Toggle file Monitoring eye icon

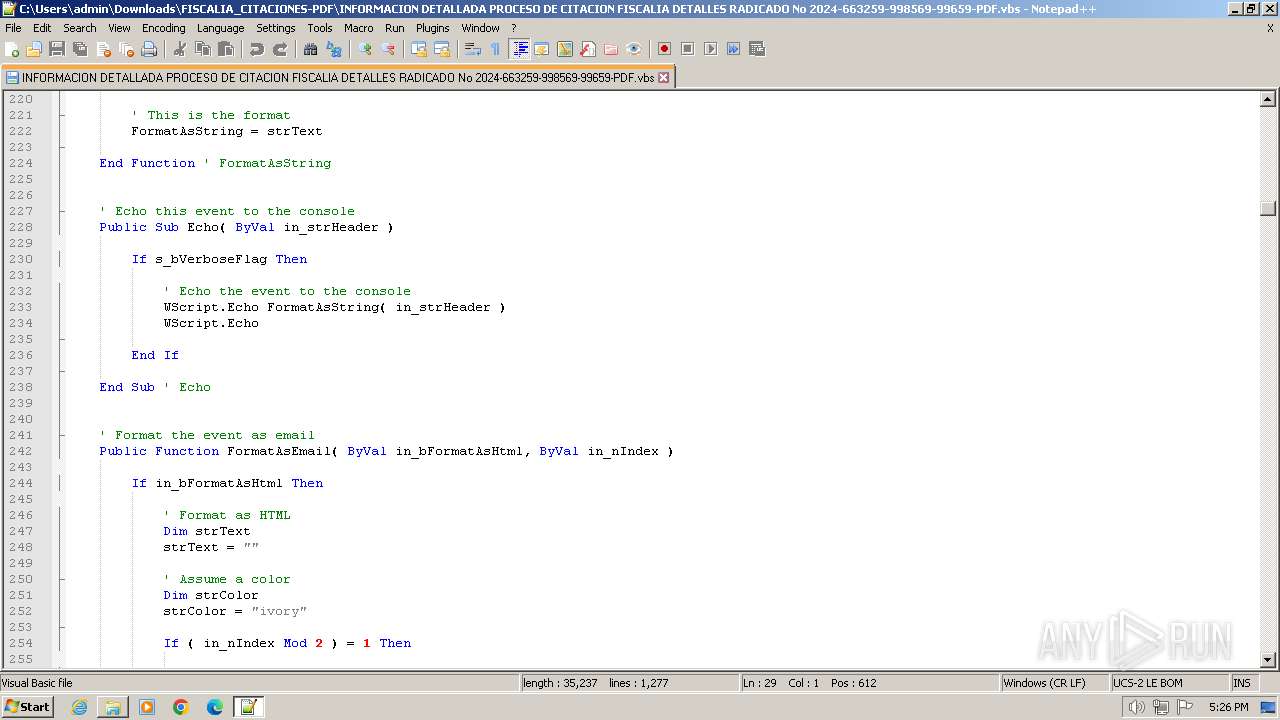coord(633,49)
